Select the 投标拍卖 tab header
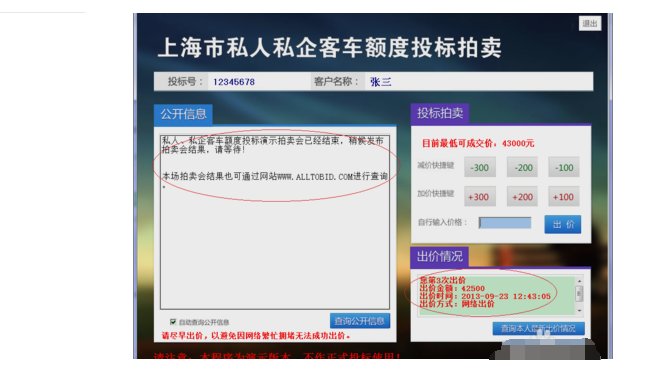Screen dimensions: 646x369 pos(440,113)
